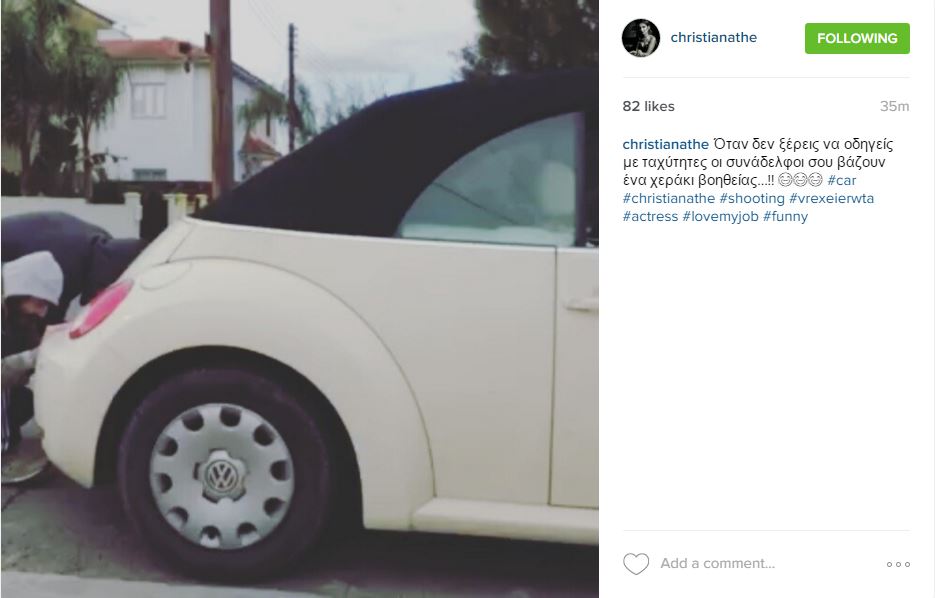Open christianathe username link in header
This screenshot has width=935, height=598.
(x=713, y=38)
